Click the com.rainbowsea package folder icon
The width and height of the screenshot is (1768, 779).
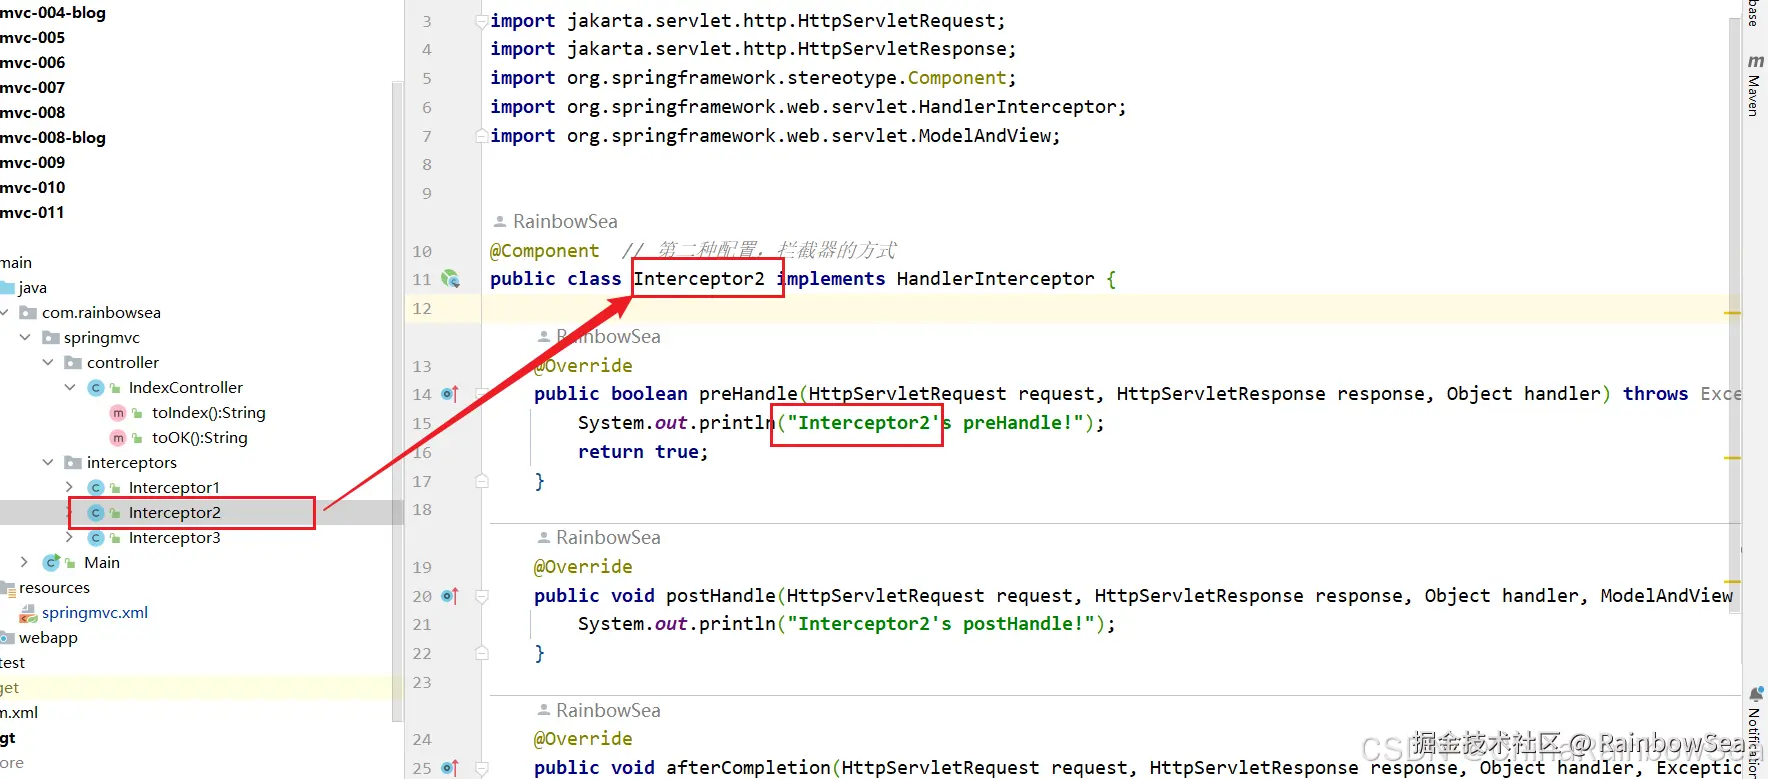[x=28, y=313]
